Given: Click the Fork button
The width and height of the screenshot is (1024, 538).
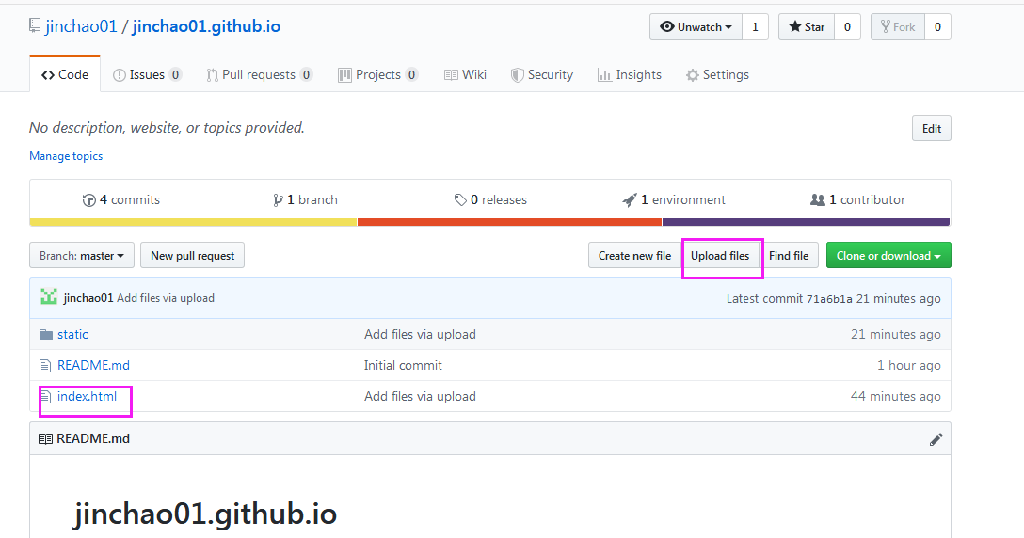Looking at the screenshot, I should coord(898,27).
